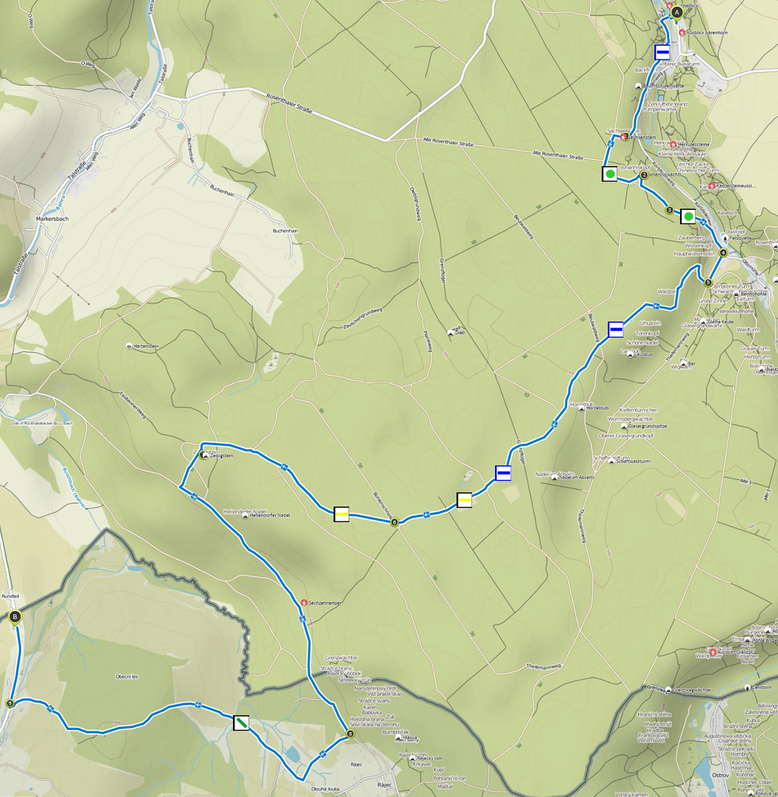Click yellow stripe trail sign right of waypoint 6
The height and width of the screenshot is (797, 778).
[464, 500]
